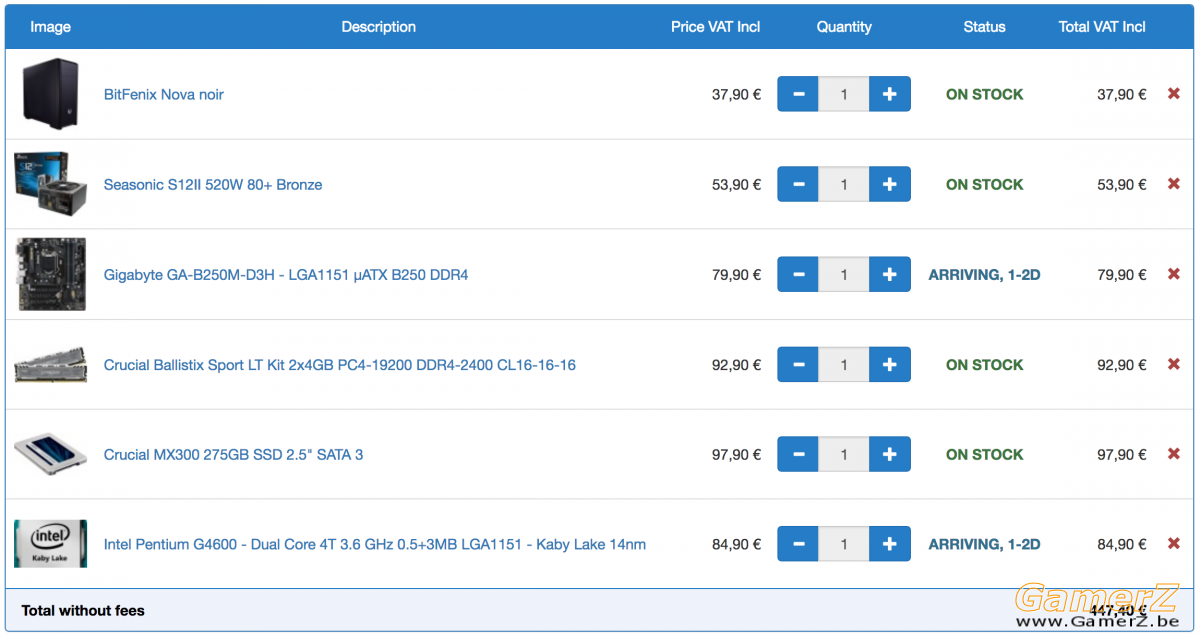Click quantity field for Gigabyte GA-B250M-D3H

844,274
